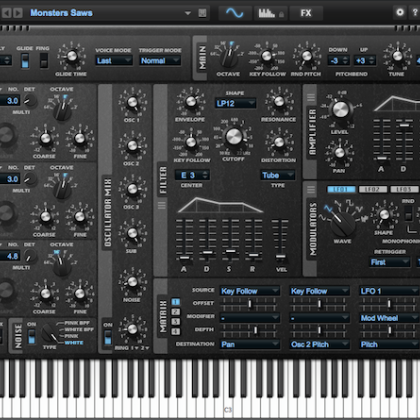This screenshot has height=420, width=420.
Task: Toggle the Ring modulator On switch
Action: 108,337
